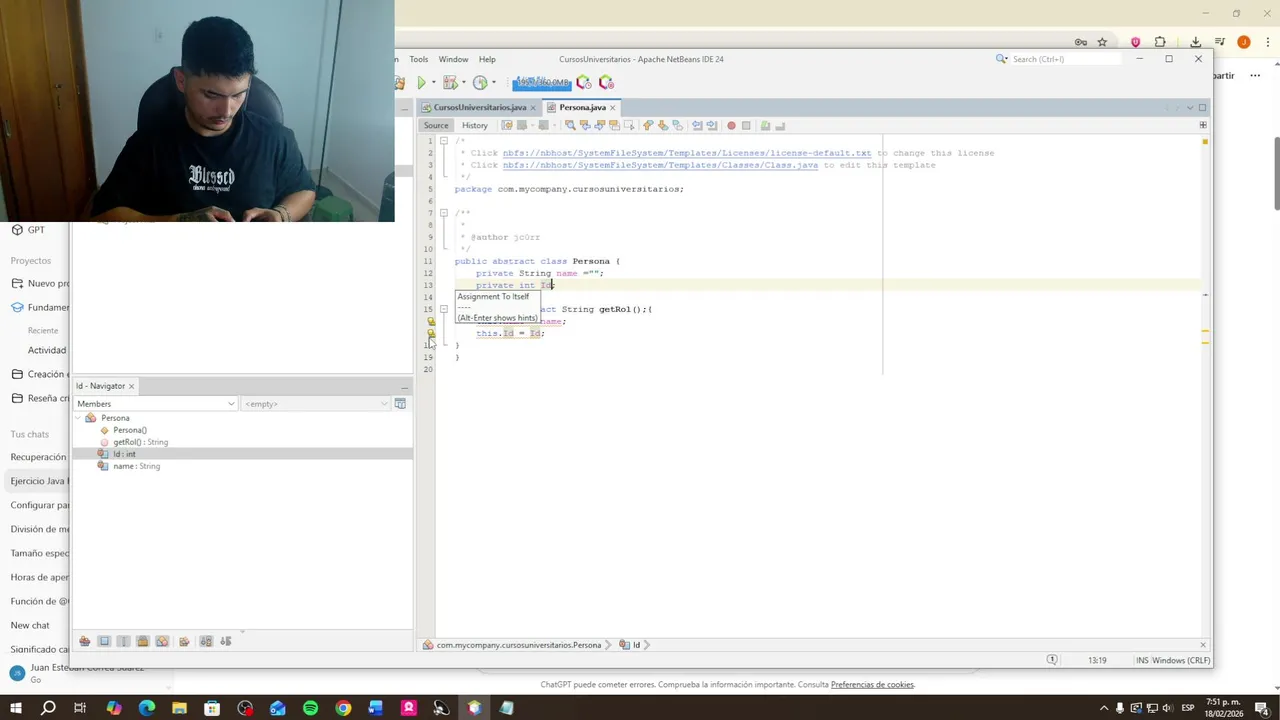Select the Persona() constructor in the Navigator
1280x720 pixels.
click(130, 430)
